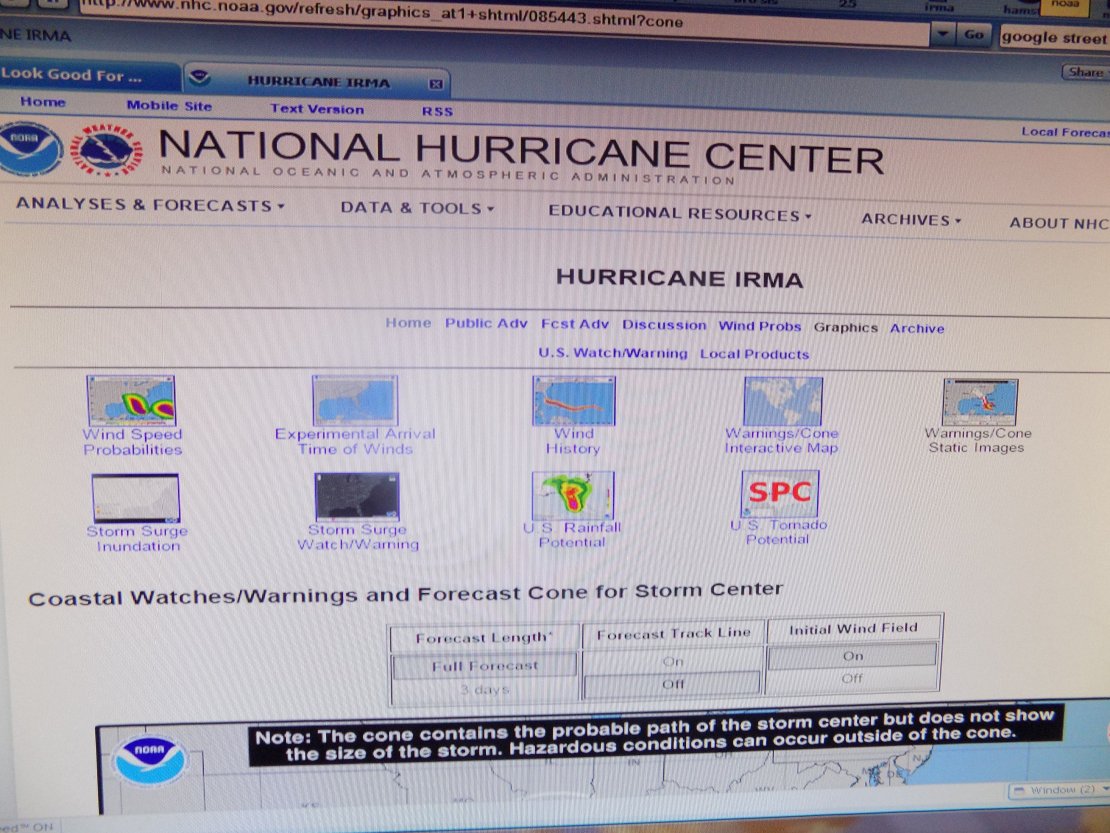Click the U.S. Tornado Potential text link
The width and height of the screenshot is (1110, 833).
point(778,532)
